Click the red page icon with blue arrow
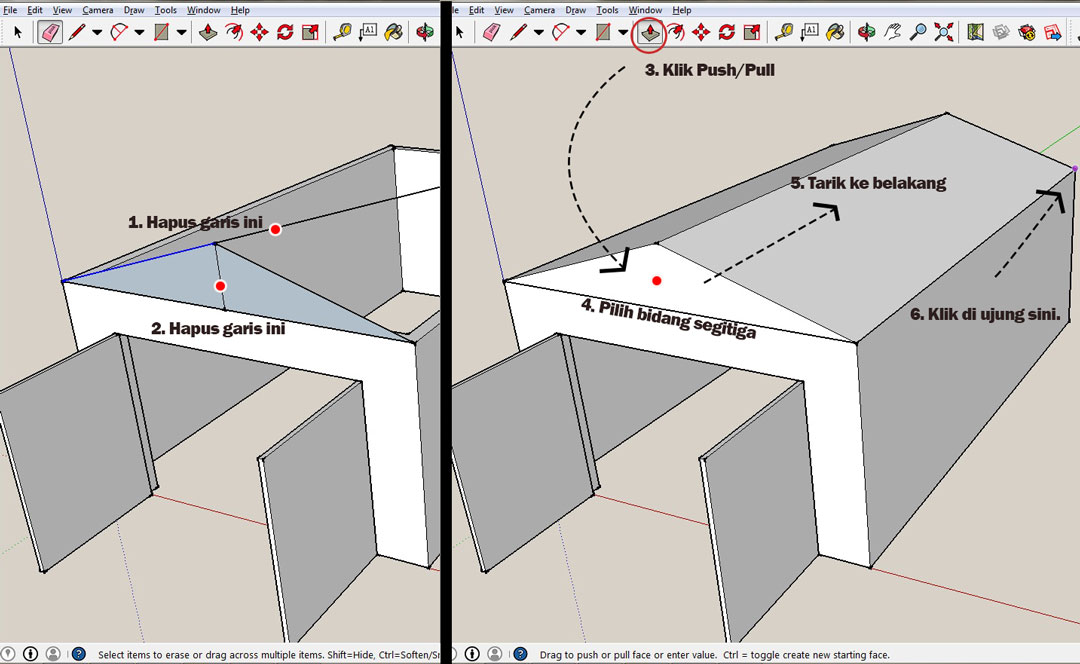The height and width of the screenshot is (664, 1080). point(1053,32)
